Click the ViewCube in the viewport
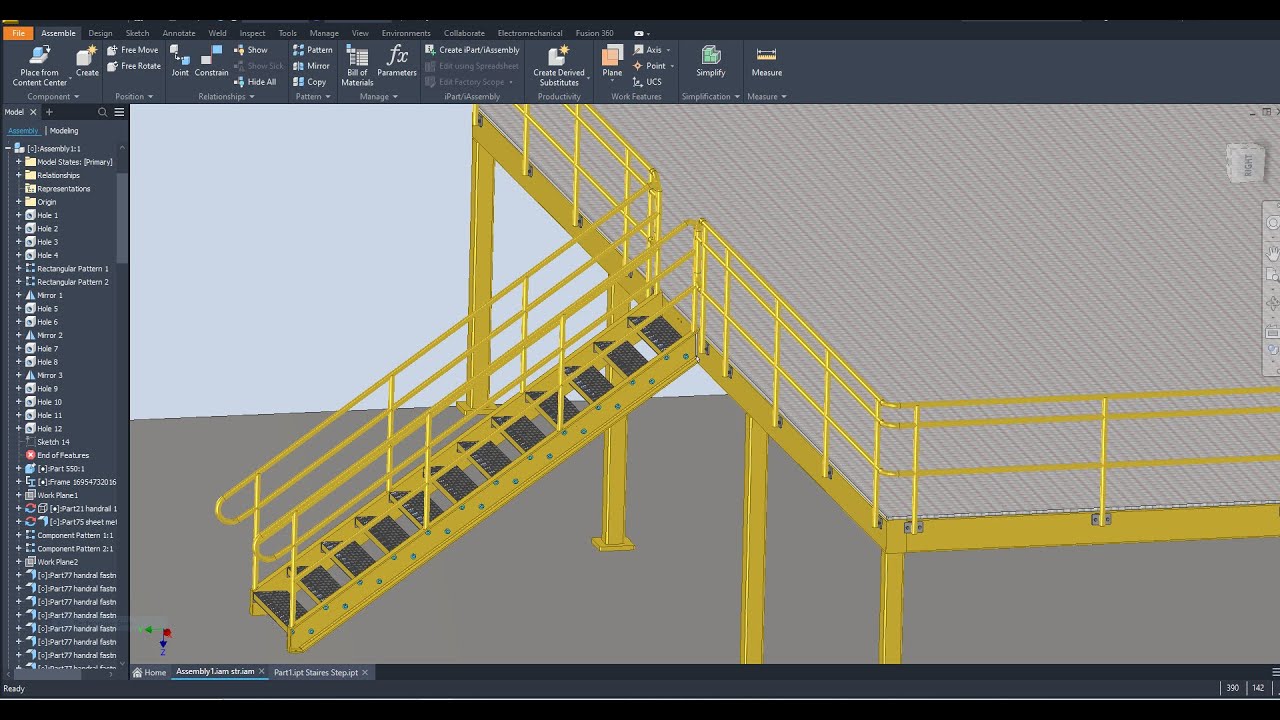This screenshot has height=720, width=1280. pos(1245,162)
